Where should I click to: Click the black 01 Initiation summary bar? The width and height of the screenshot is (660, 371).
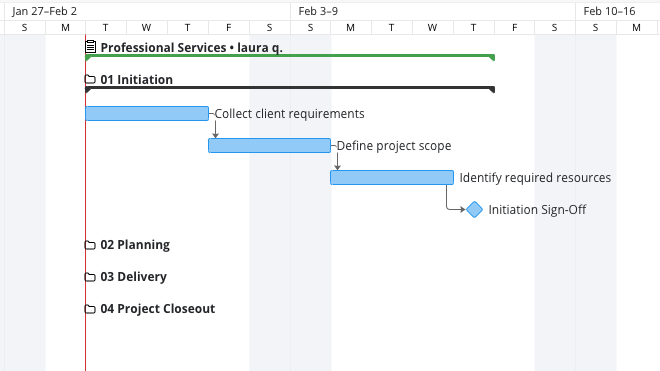(x=290, y=88)
